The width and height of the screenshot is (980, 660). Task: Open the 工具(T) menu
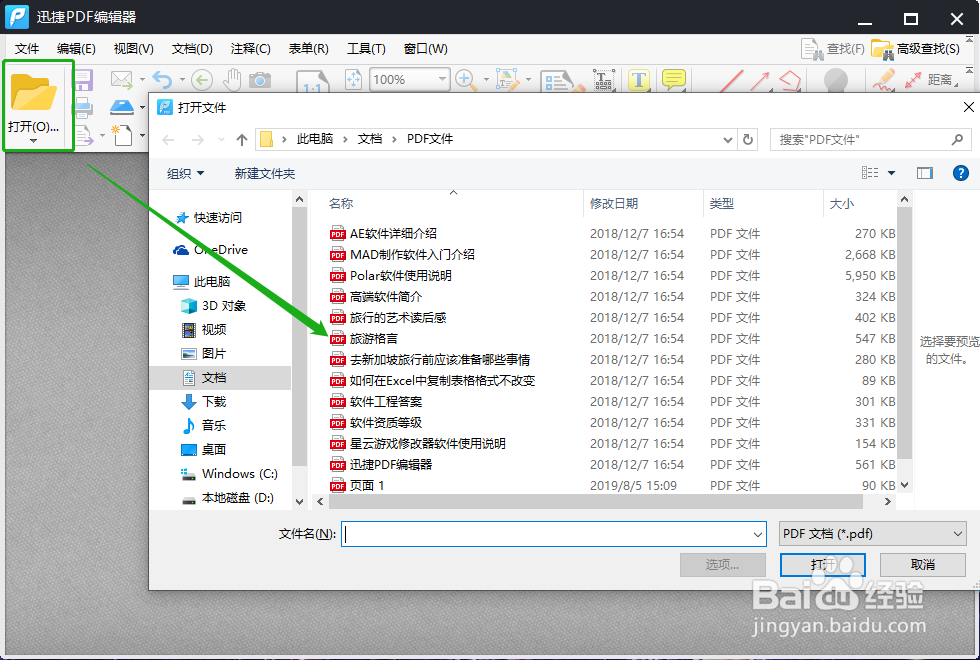(366, 49)
